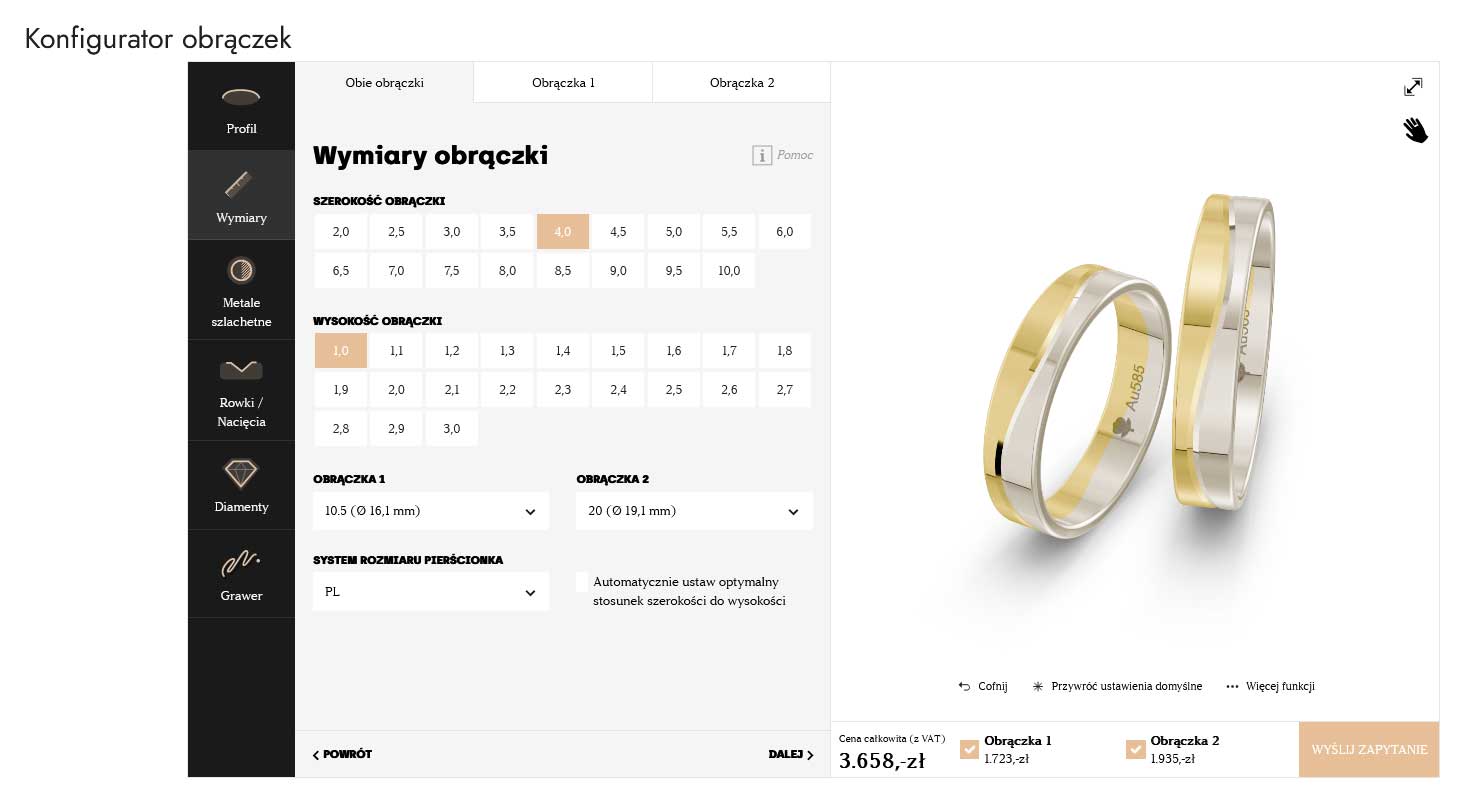Switch to the Obrączka 1 tab
The height and width of the screenshot is (808, 1484).
point(563,83)
